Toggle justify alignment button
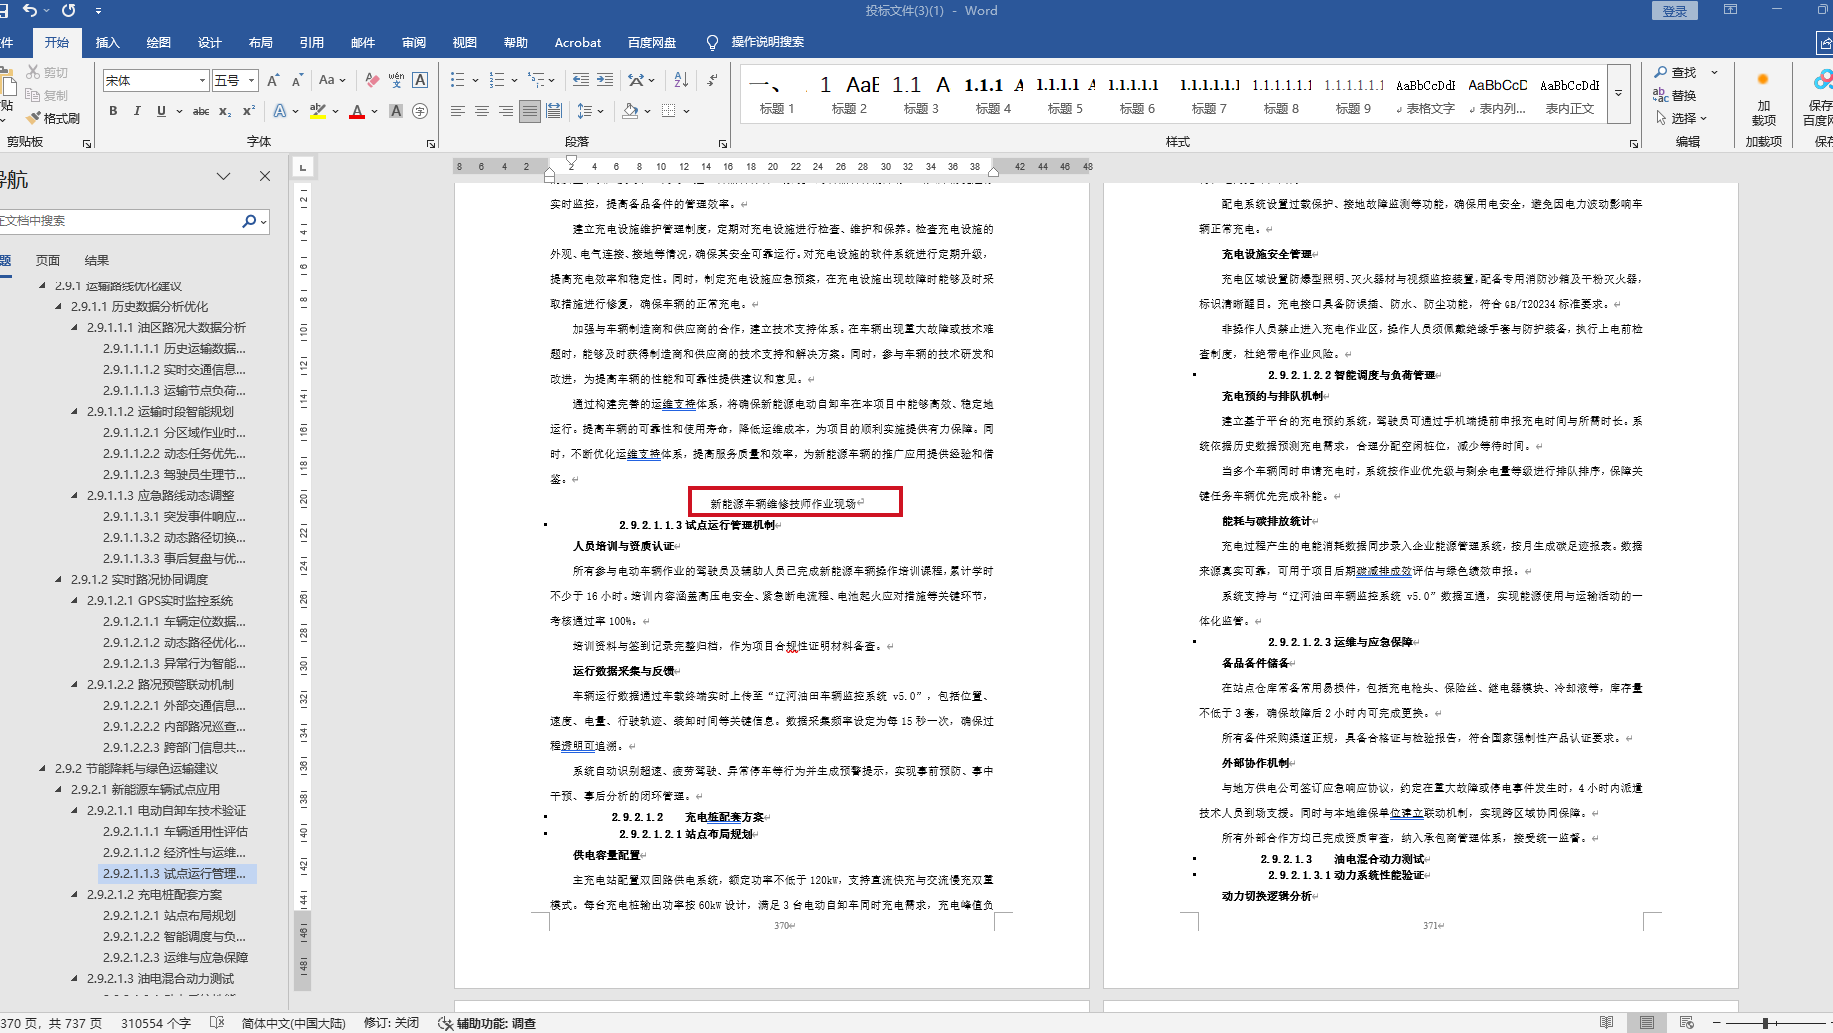Image resolution: width=1833 pixels, height=1033 pixels. coord(530,111)
